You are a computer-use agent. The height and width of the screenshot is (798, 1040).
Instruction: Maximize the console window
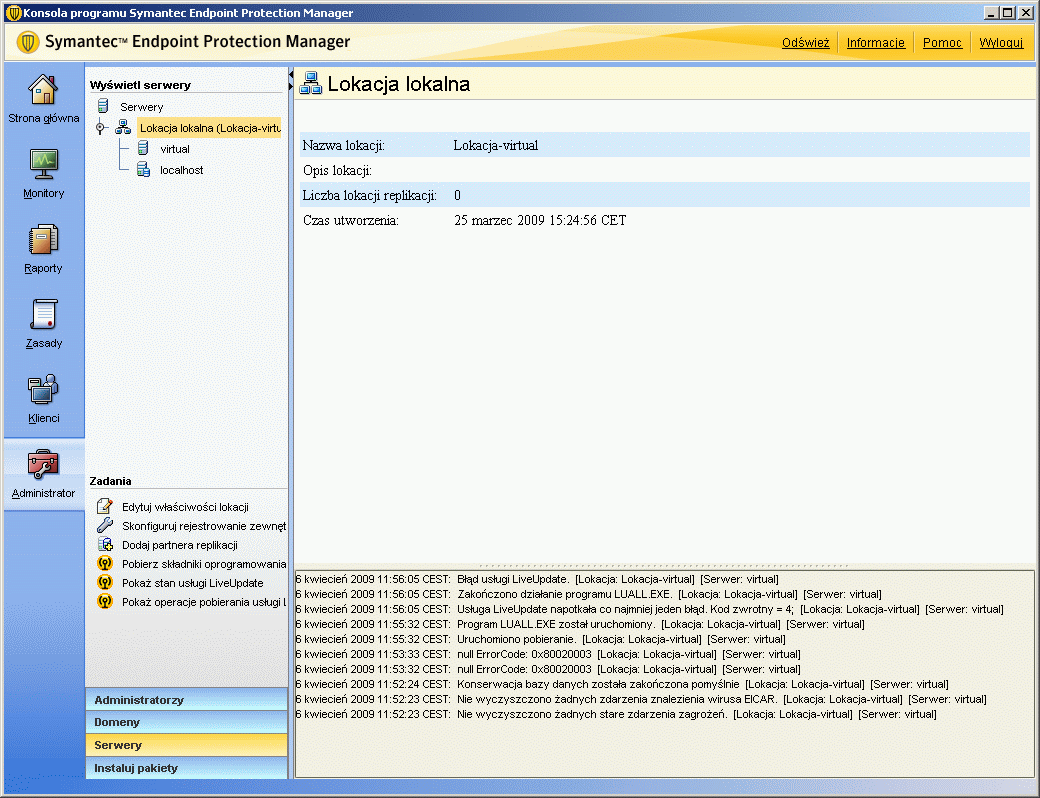click(1008, 13)
